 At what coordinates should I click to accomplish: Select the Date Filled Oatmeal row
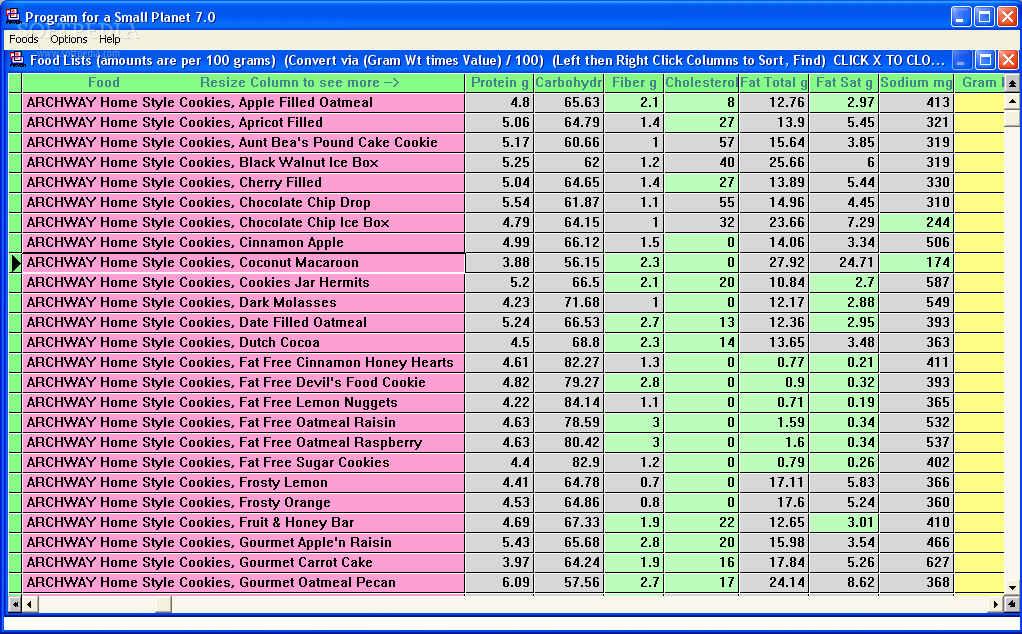click(244, 323)
